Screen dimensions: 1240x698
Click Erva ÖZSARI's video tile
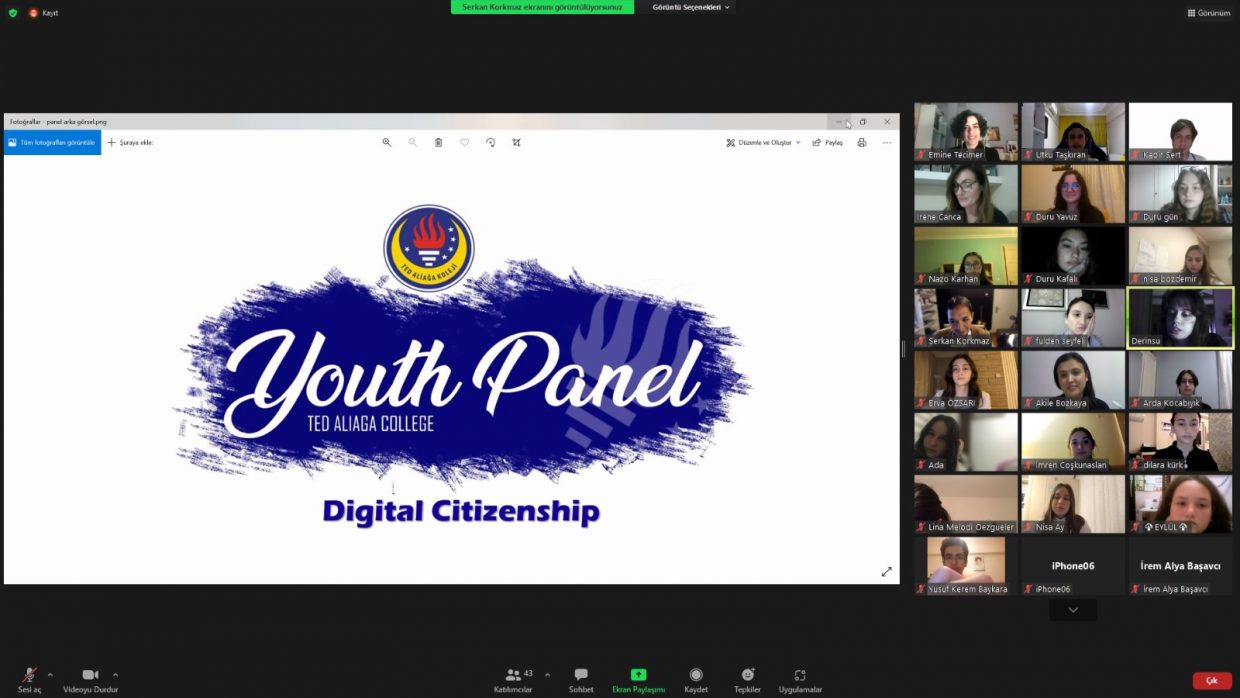966,380
